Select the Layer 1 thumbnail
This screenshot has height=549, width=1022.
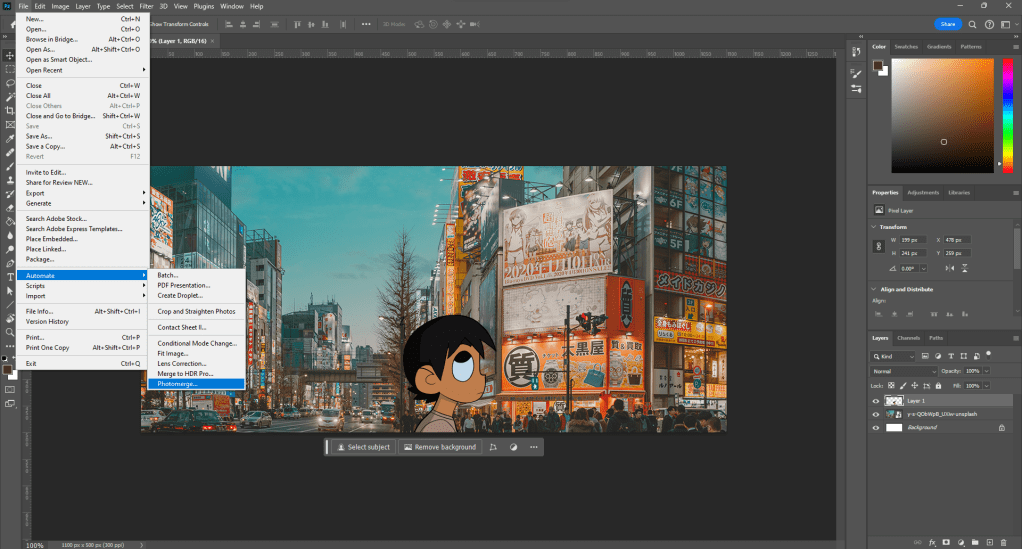click(894, 400)
